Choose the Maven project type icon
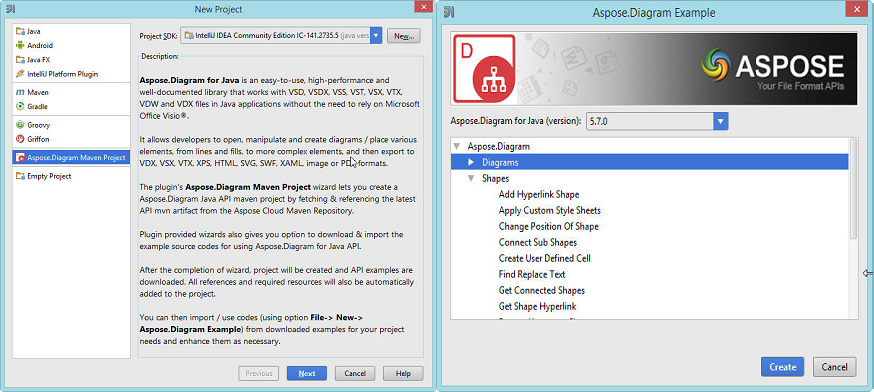 click(x=20, y=92)
